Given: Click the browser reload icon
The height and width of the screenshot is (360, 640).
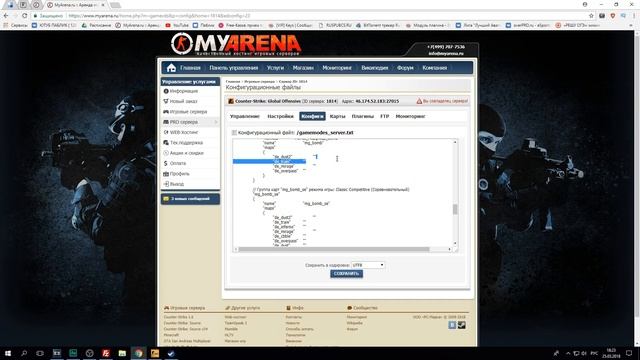Looking at the screenshot, I should click(x=24, y=16).
